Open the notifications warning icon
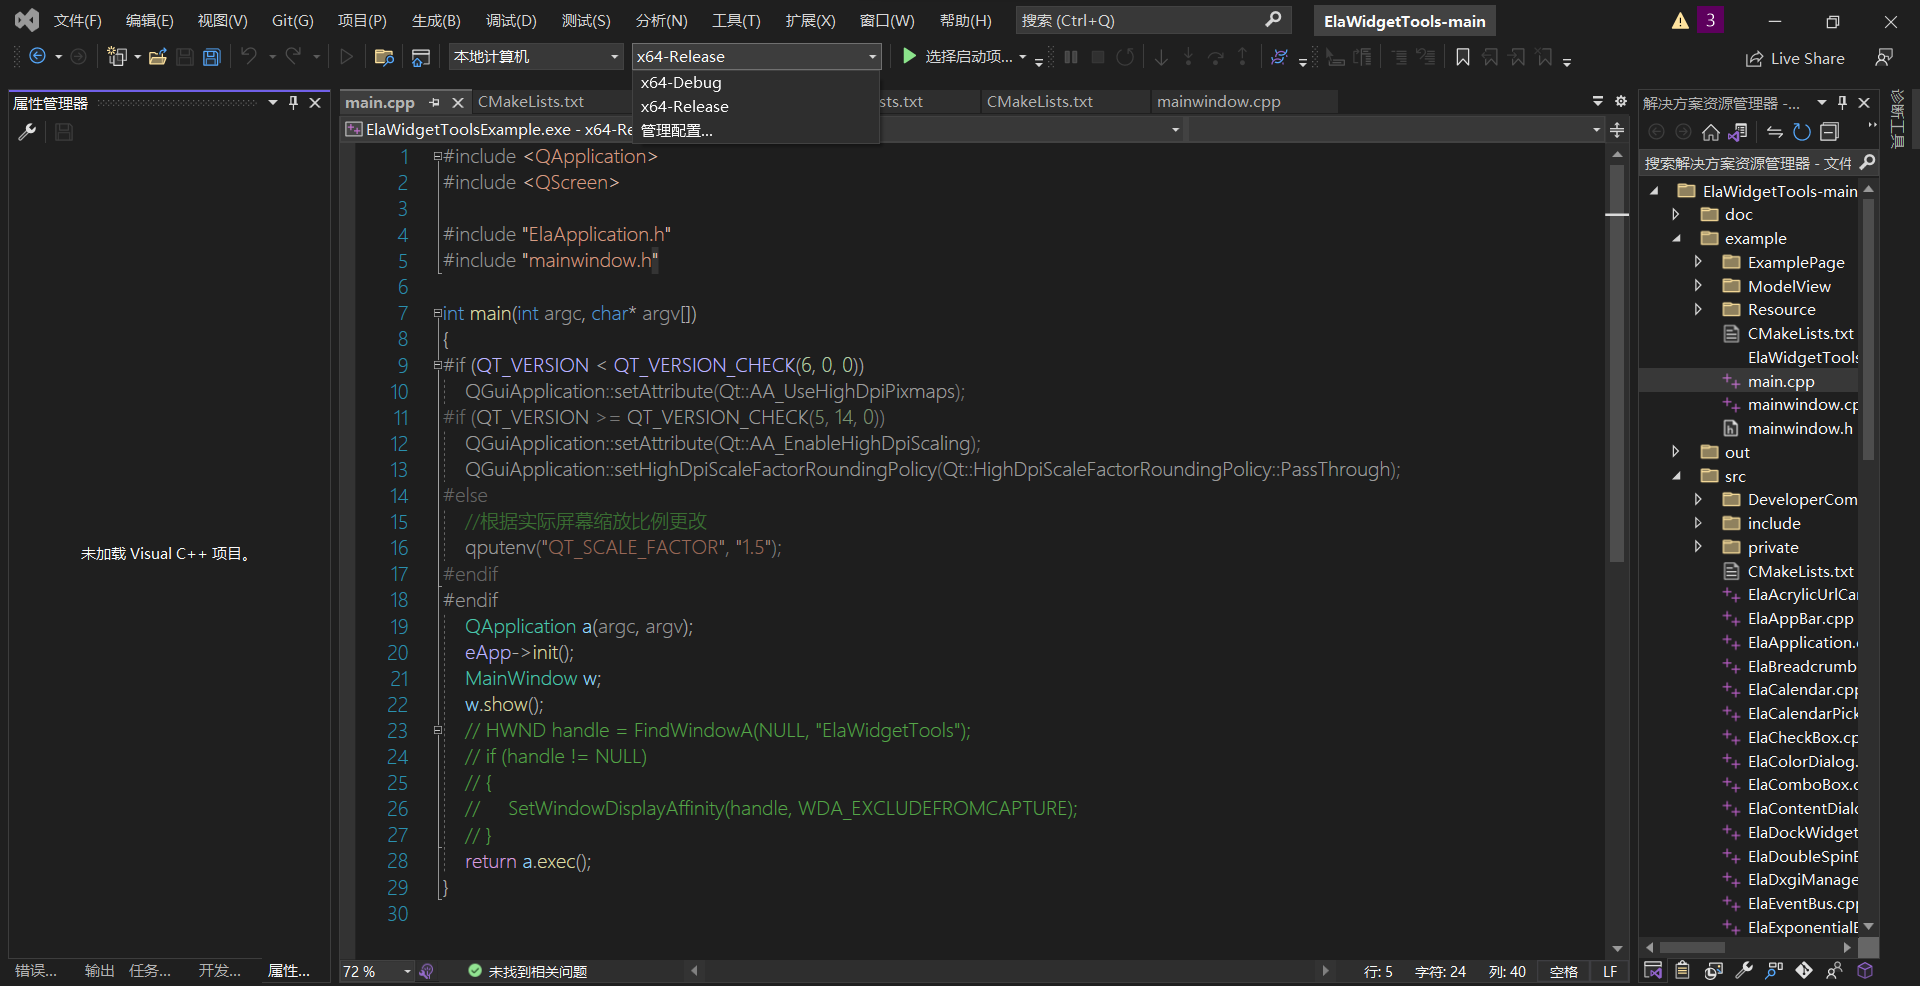 click(x=1680, y=21)
